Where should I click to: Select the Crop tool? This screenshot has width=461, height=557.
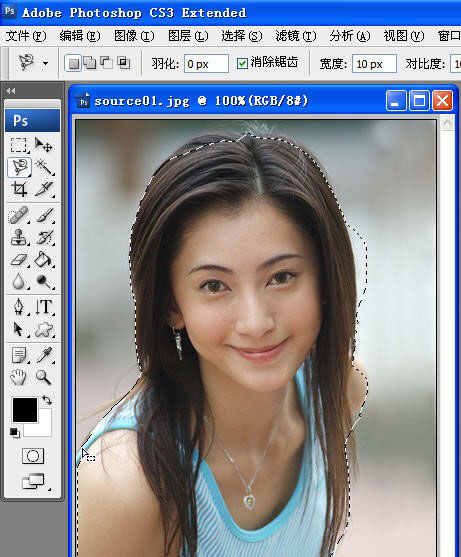coord(19,189)
